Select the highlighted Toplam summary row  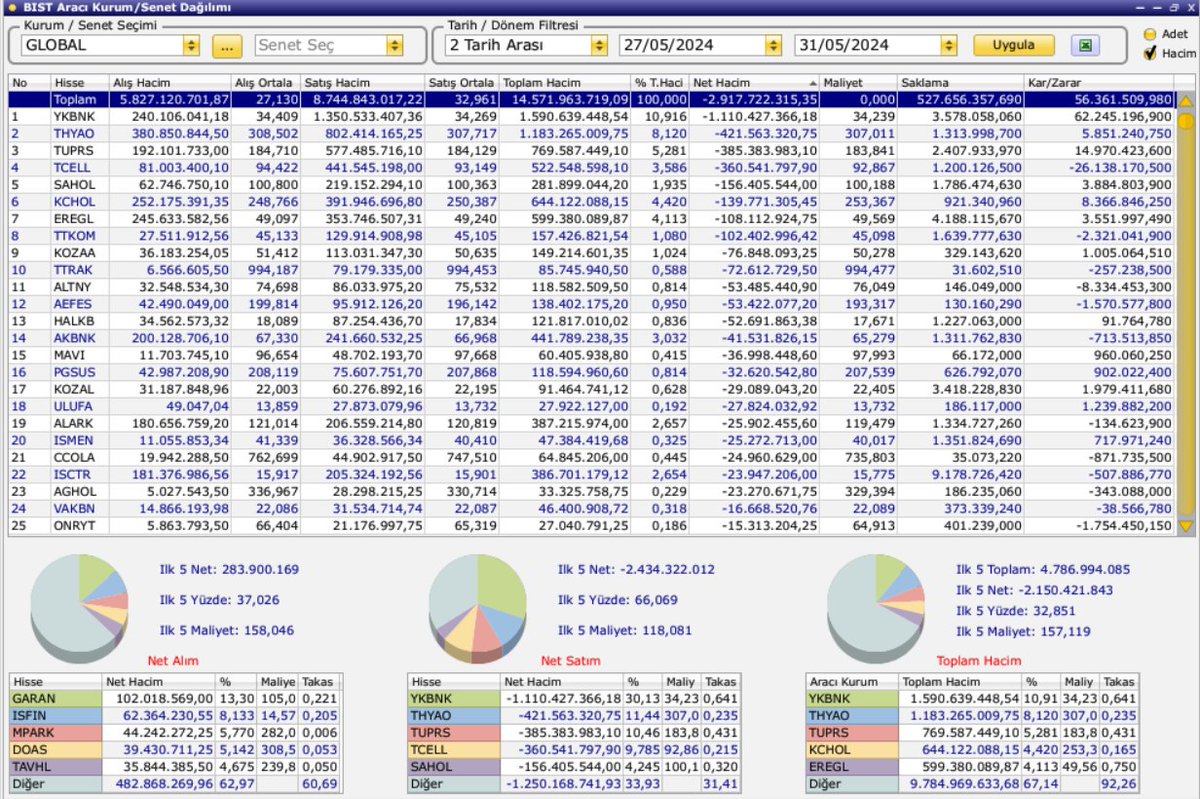tap(591, 100)
